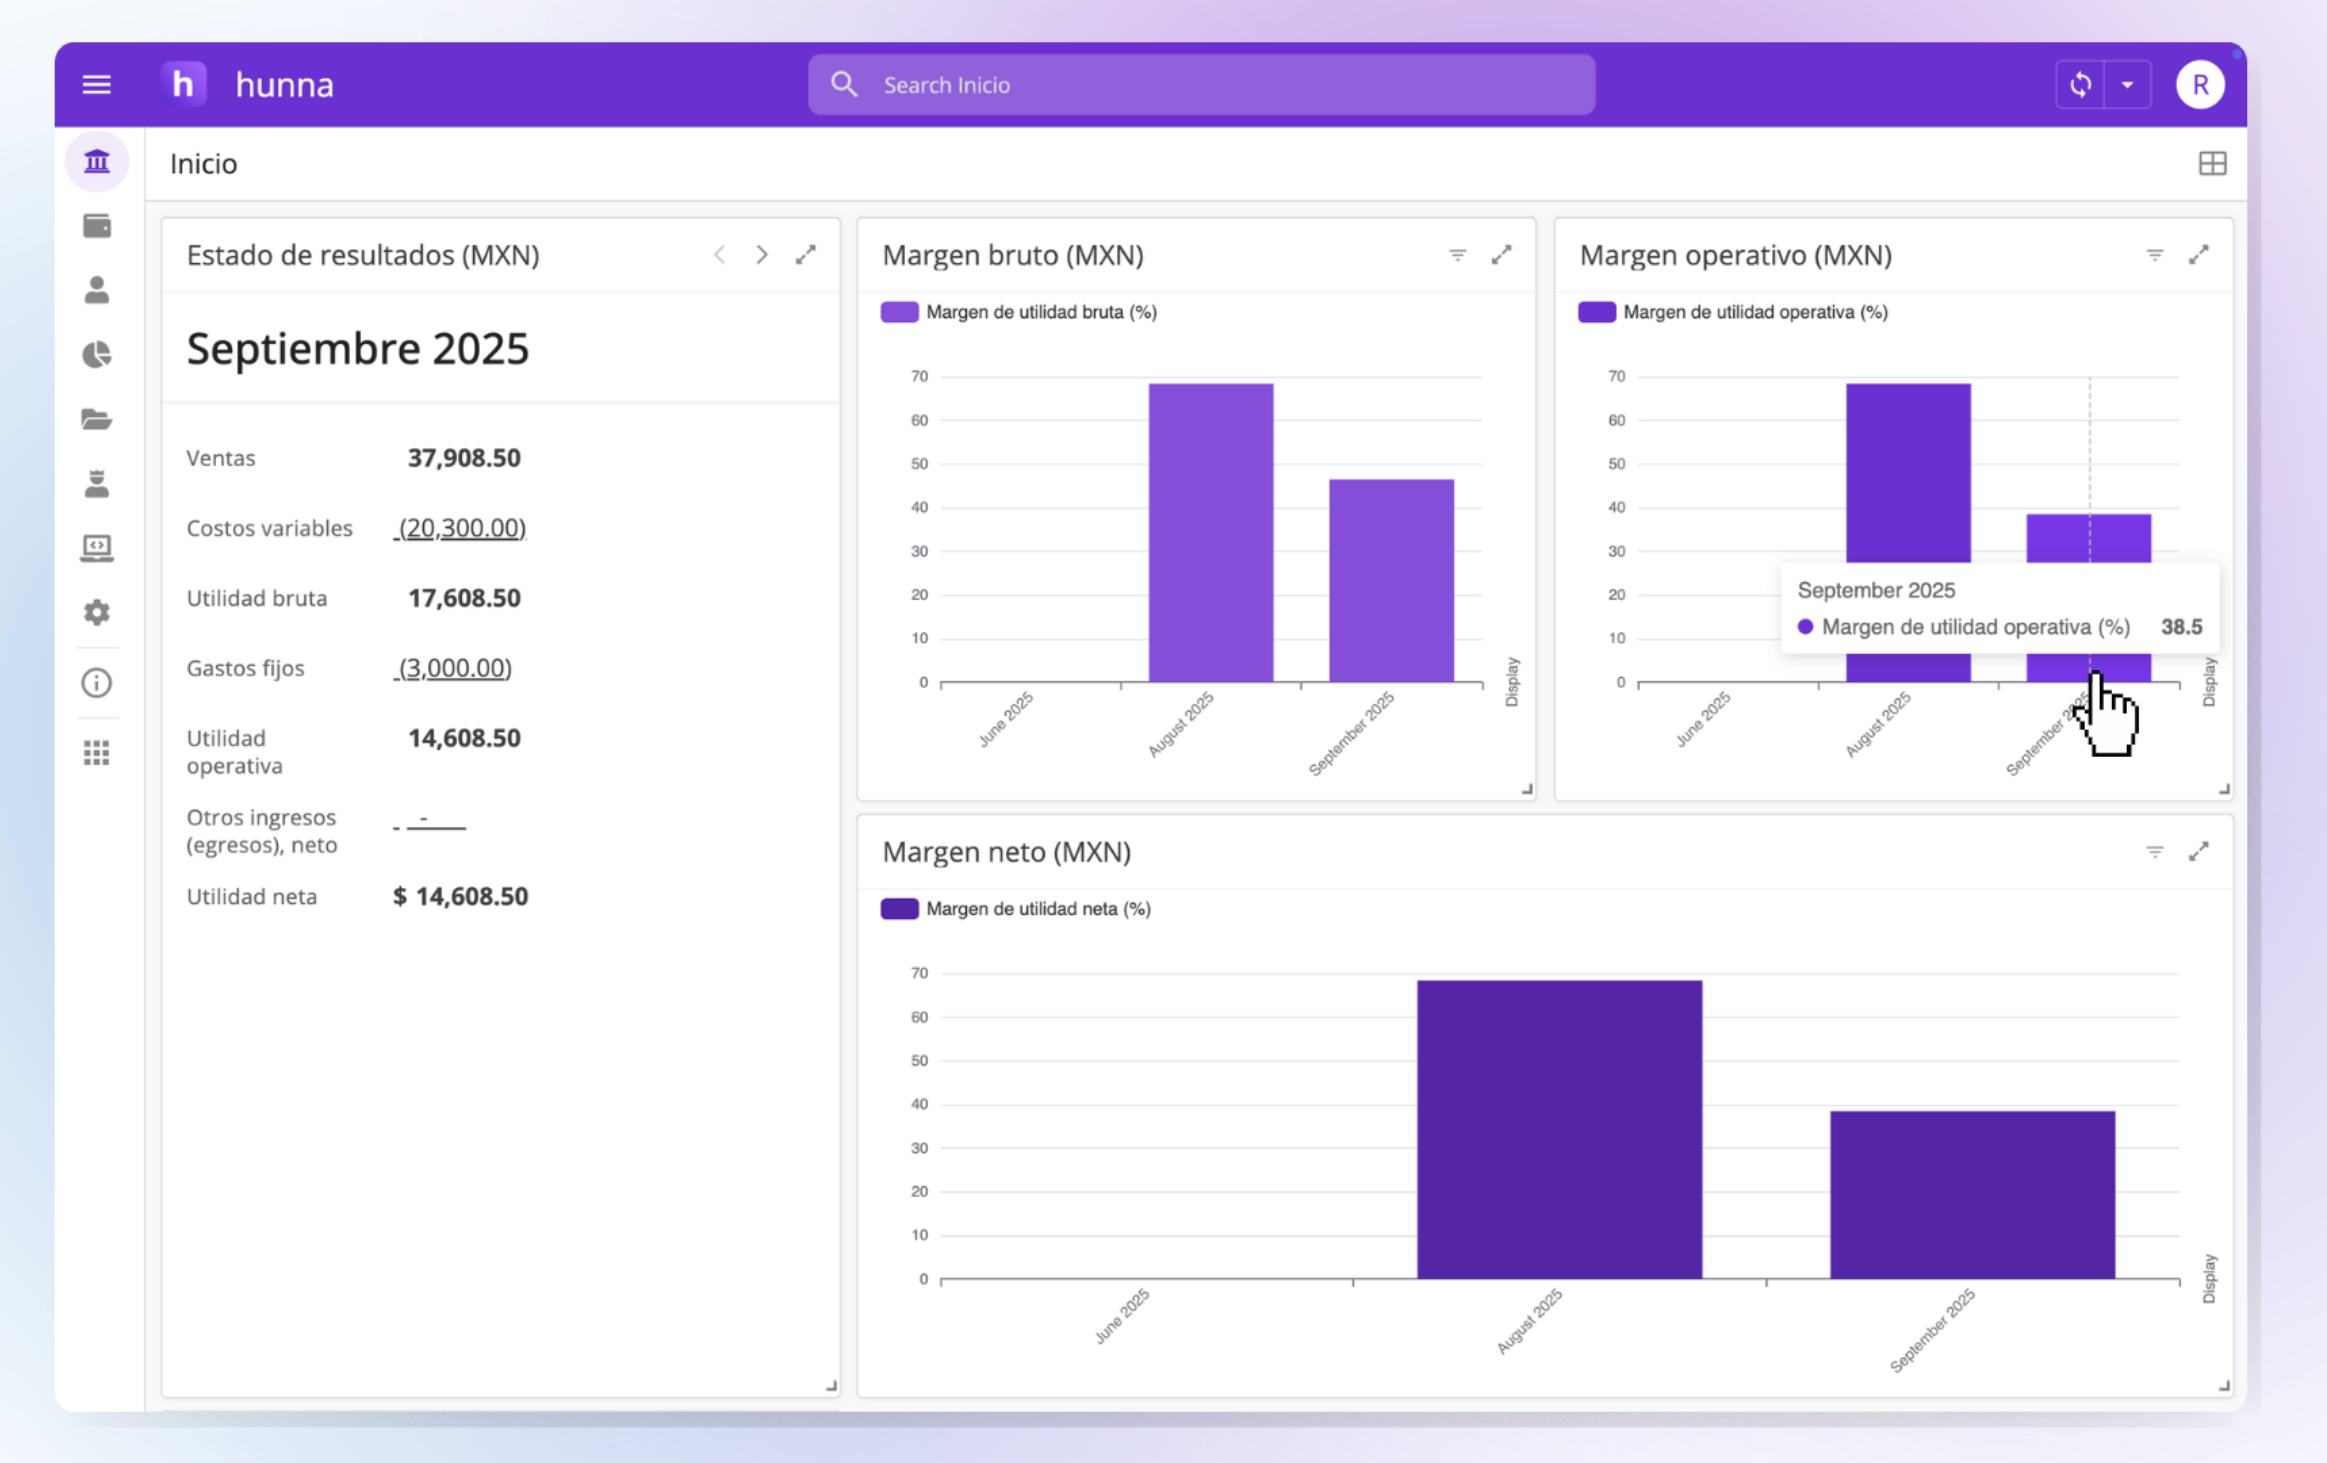Click the Costos variables amount link
The height and width of the screenshot is (1463, 2327).
(461, 528)
